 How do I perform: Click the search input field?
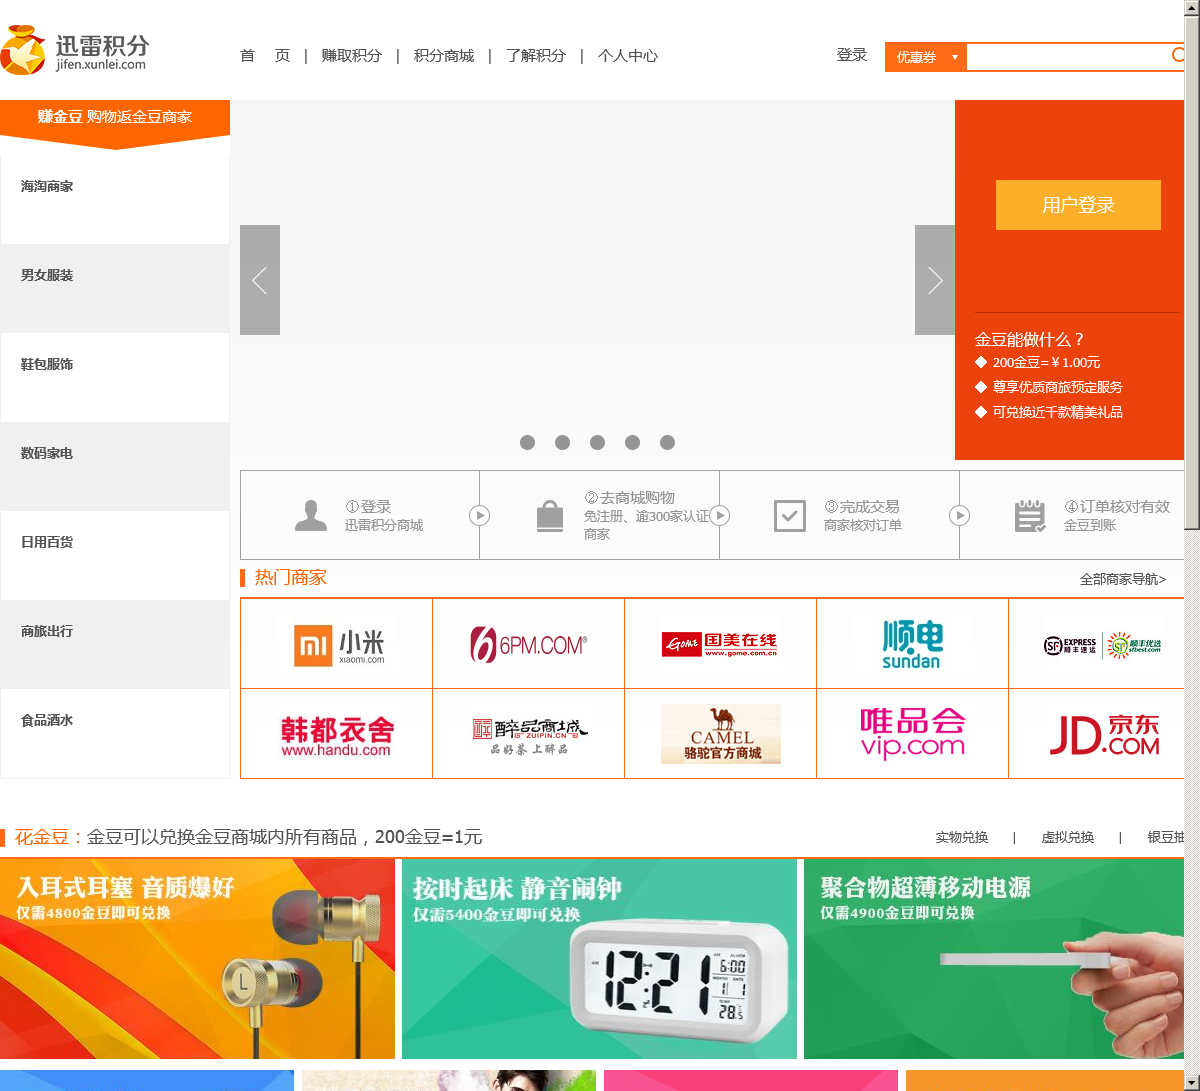tap(1067, 57)
